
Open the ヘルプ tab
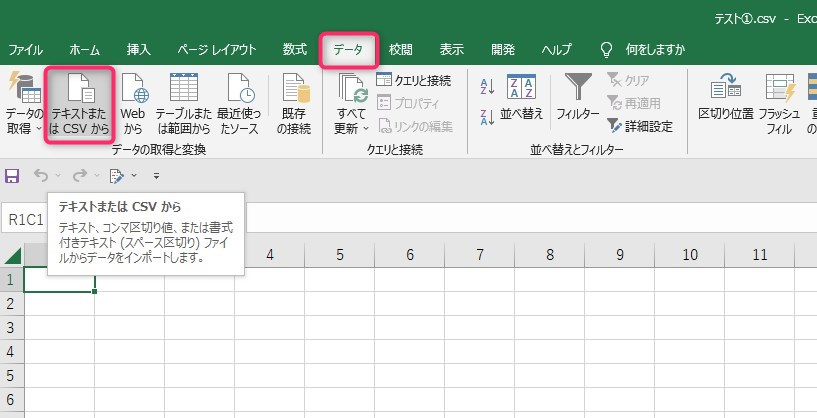[556, 50]
